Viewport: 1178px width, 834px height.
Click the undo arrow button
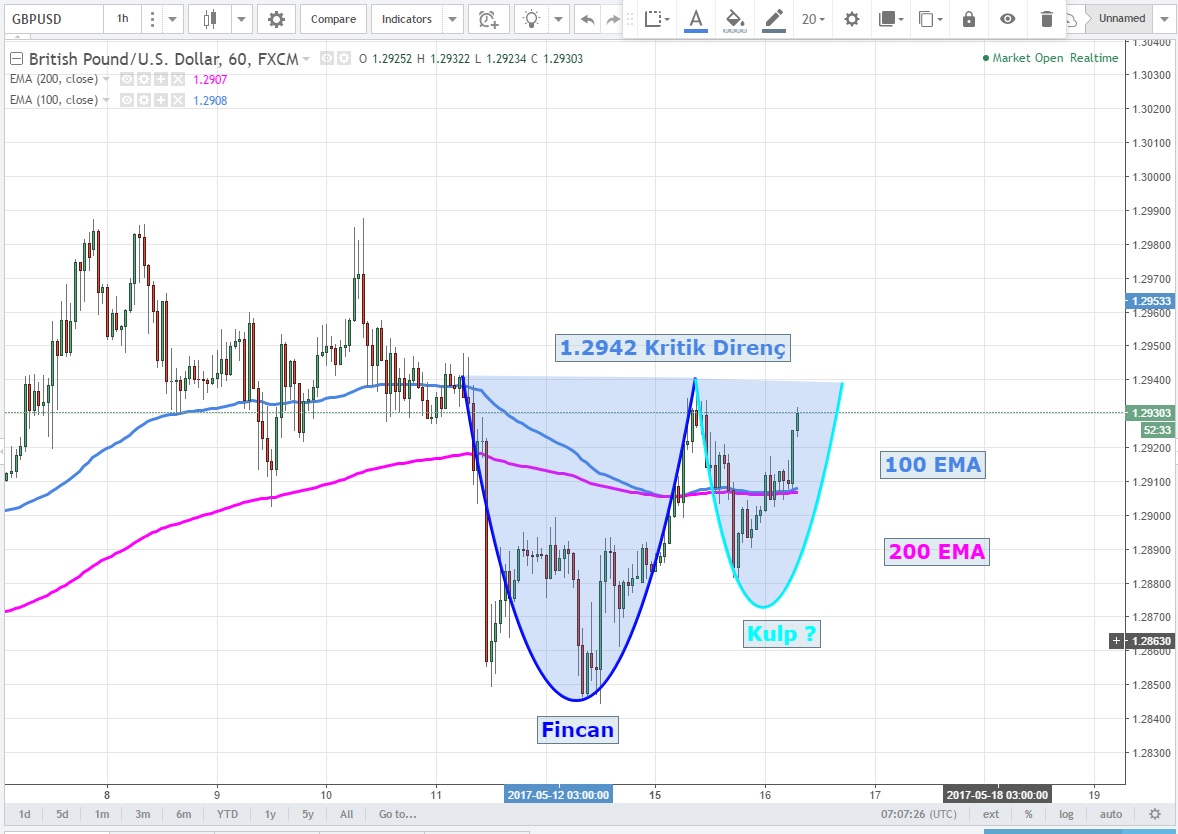click(x=587, y=19)
